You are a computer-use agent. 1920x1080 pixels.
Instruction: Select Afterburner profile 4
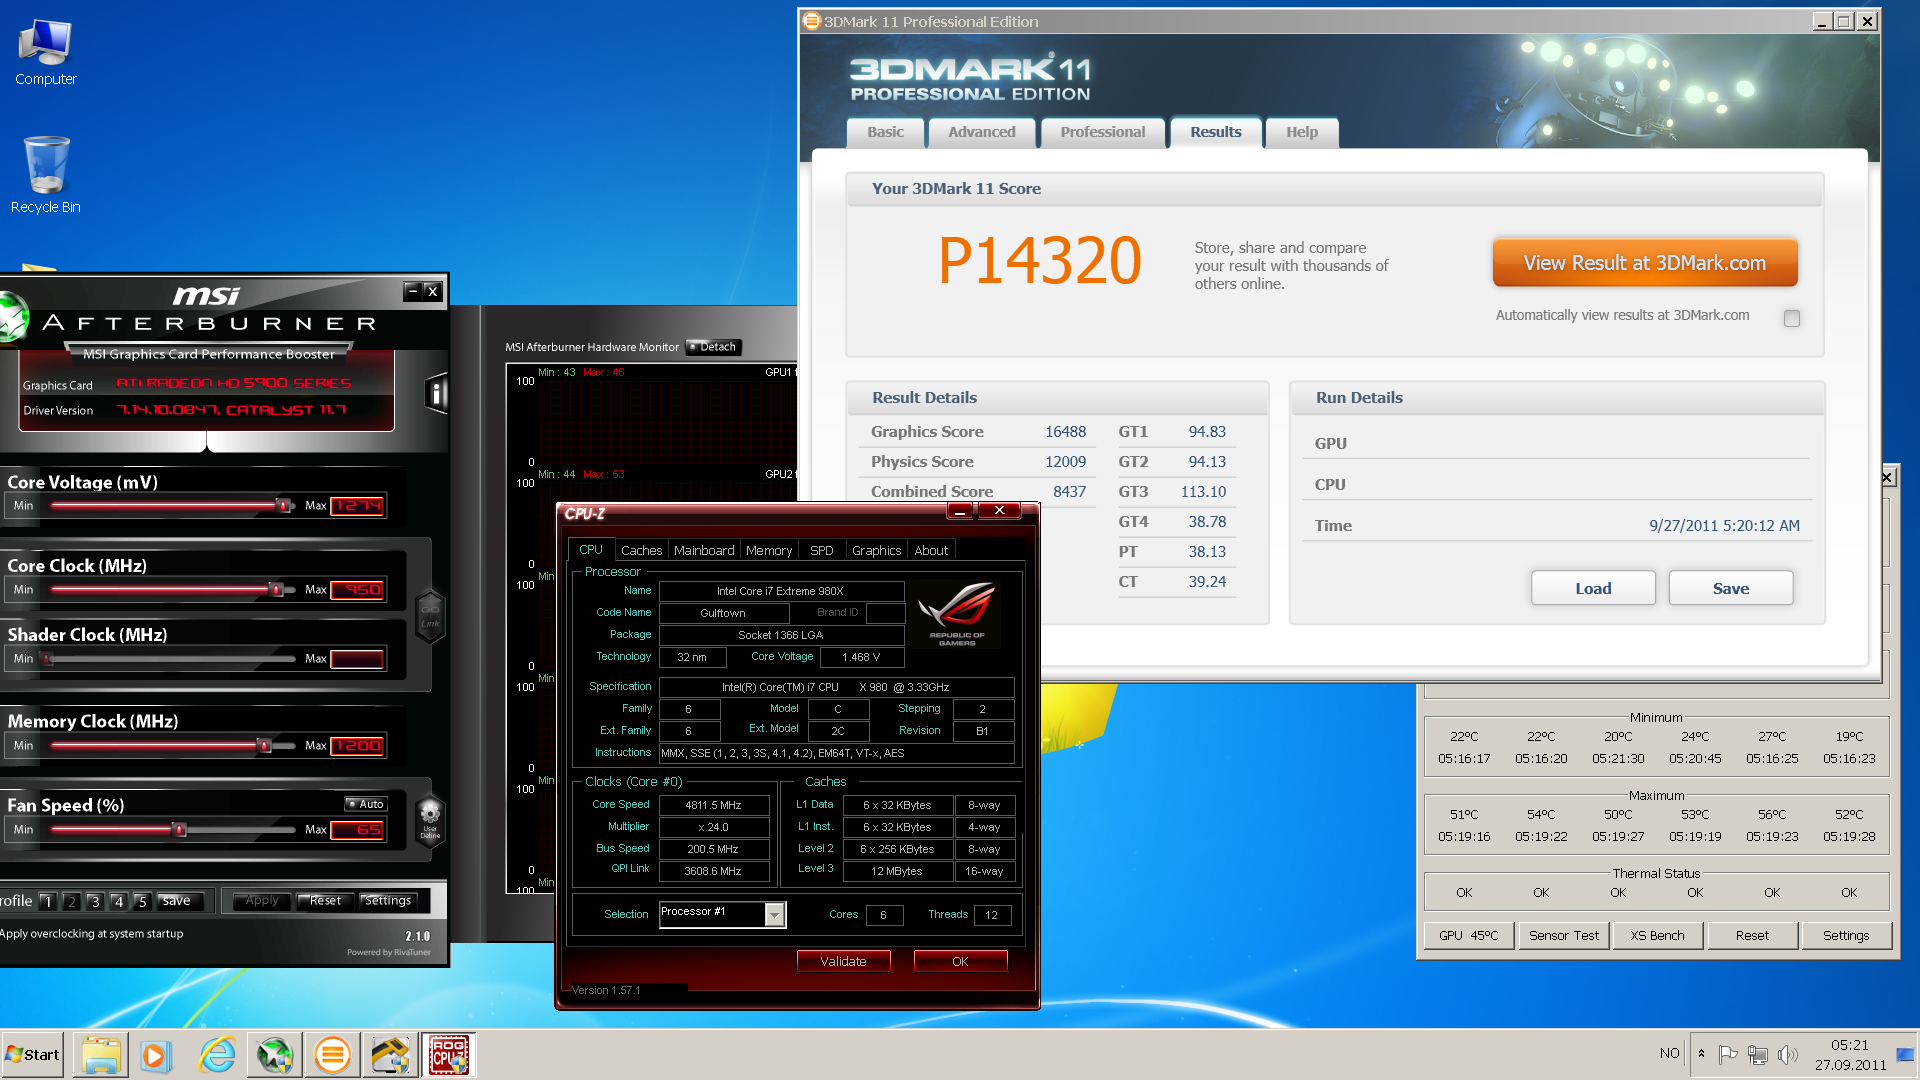tap(119, 901)
